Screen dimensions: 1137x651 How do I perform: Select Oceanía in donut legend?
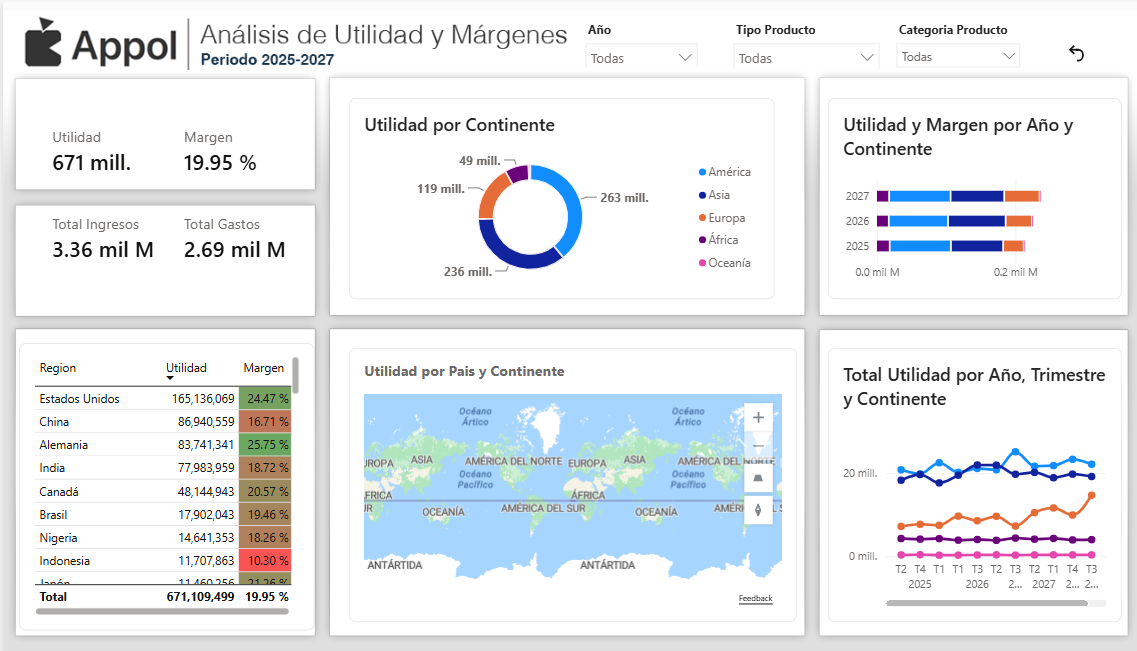tap(724, 262)
